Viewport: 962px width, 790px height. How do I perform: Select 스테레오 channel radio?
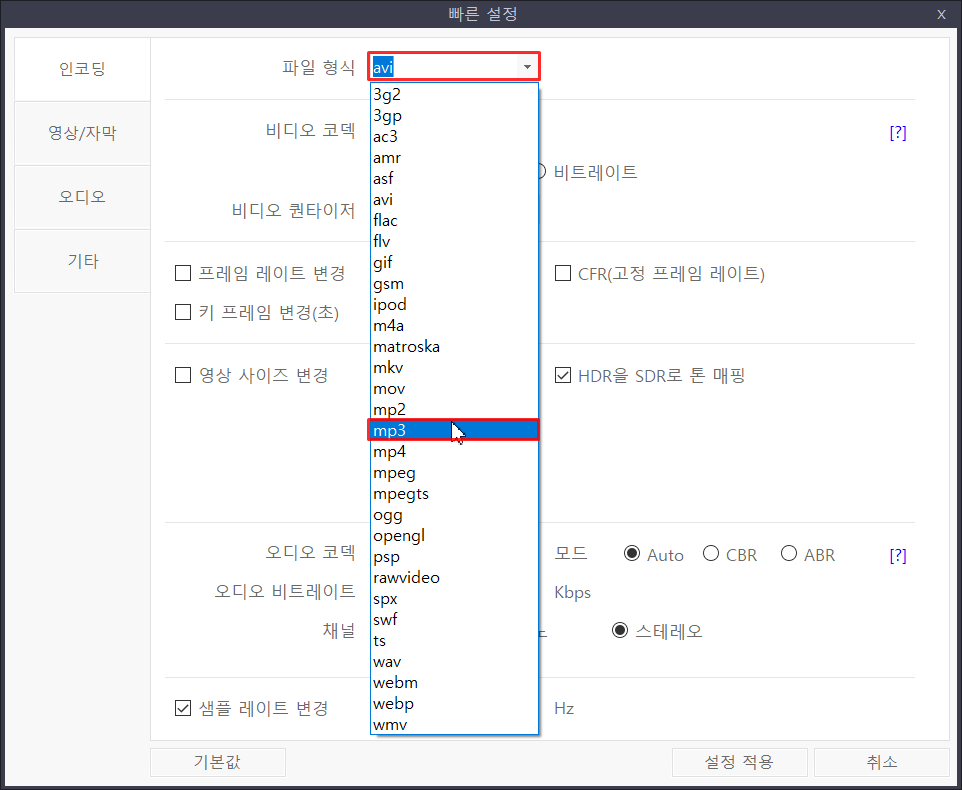pos(620,631)
